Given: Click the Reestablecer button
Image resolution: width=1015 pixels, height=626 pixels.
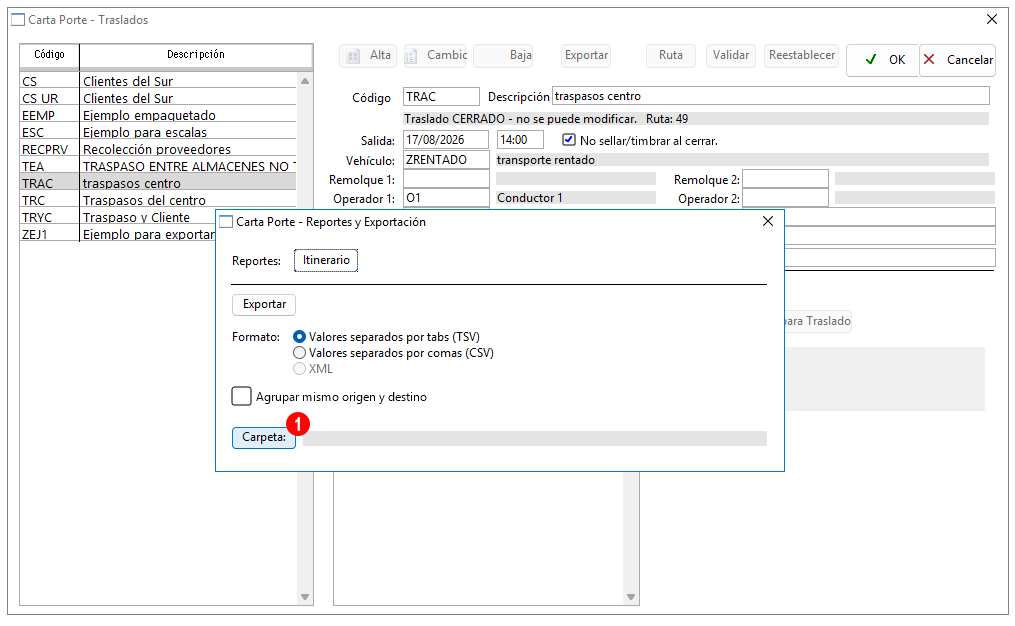Looking at the screenshot, I should click(x=801, y=56).
